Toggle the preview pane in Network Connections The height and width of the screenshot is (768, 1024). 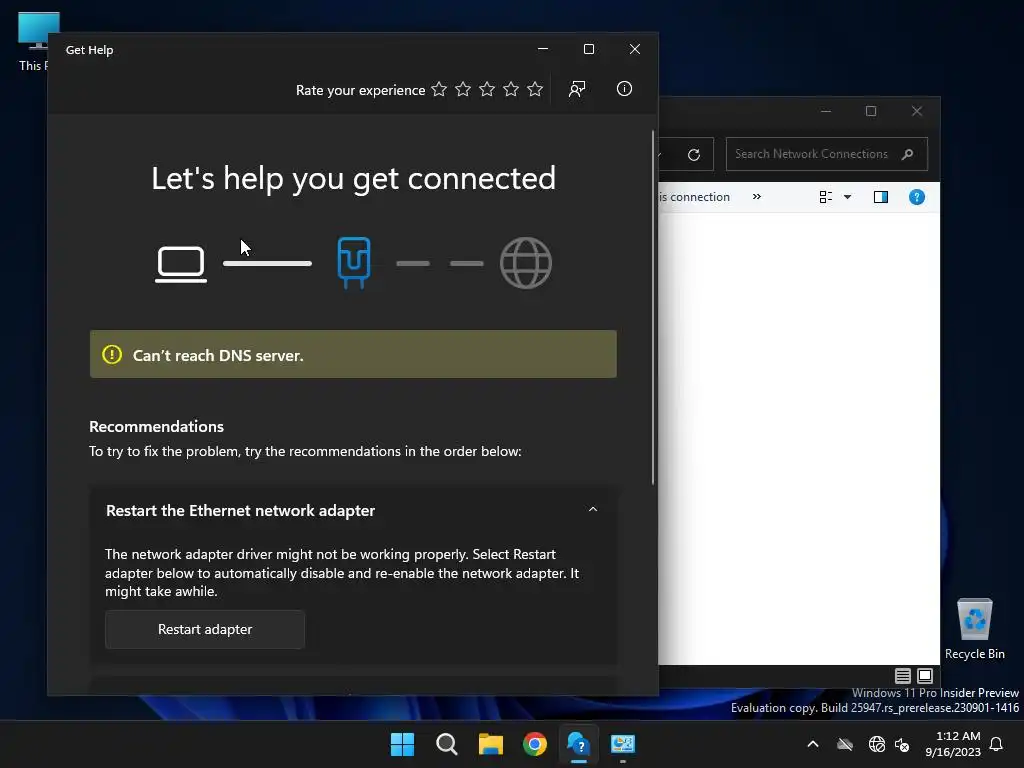point(881,197)
